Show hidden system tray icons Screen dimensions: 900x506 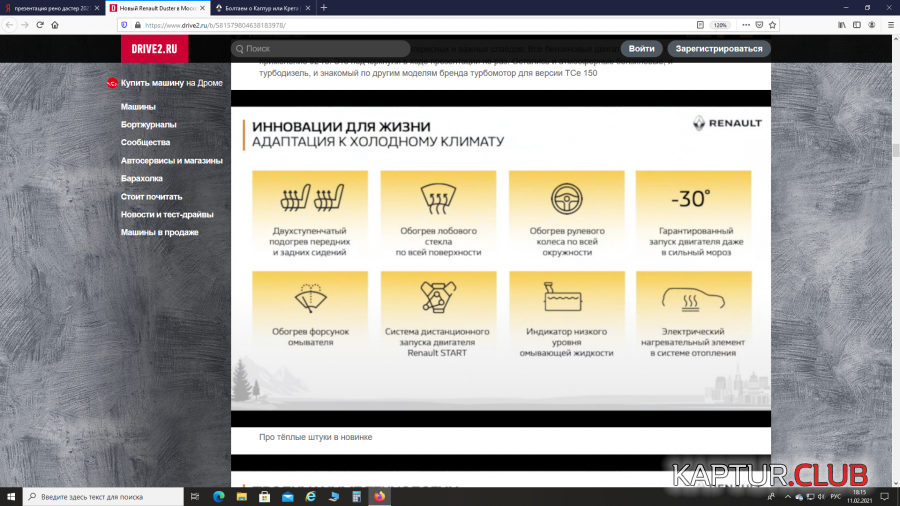[788, 497]
